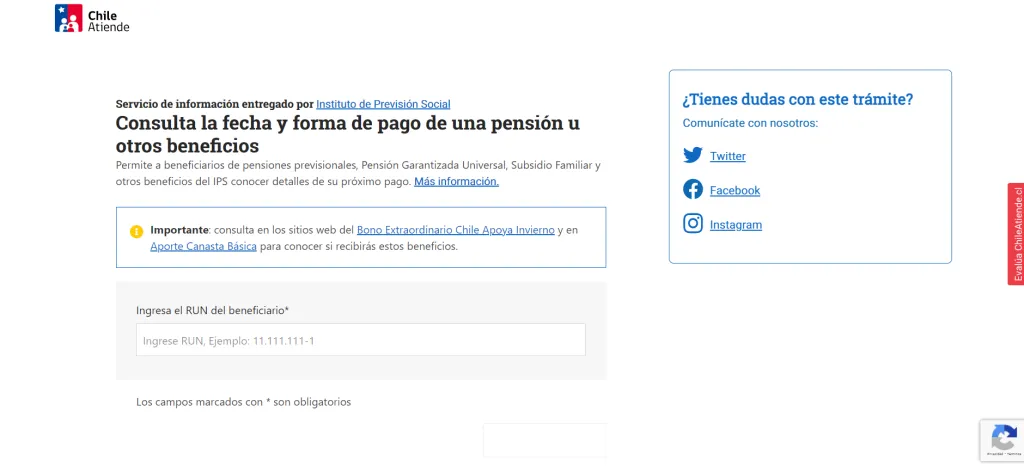The image size is (1024, 466).
Task: Follow the Más información link
Action: coord(456,181)
